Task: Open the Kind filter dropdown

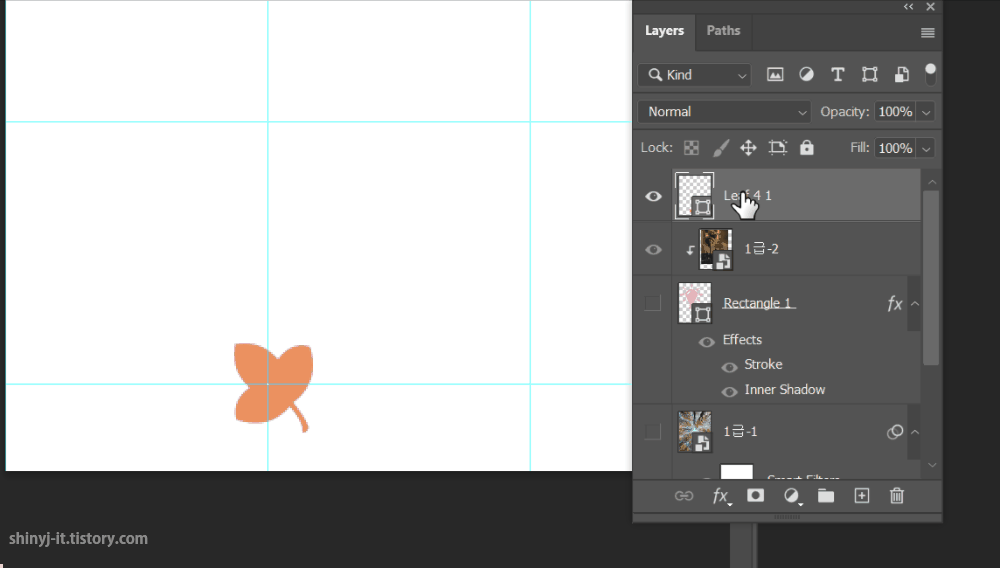Action: 695,75
